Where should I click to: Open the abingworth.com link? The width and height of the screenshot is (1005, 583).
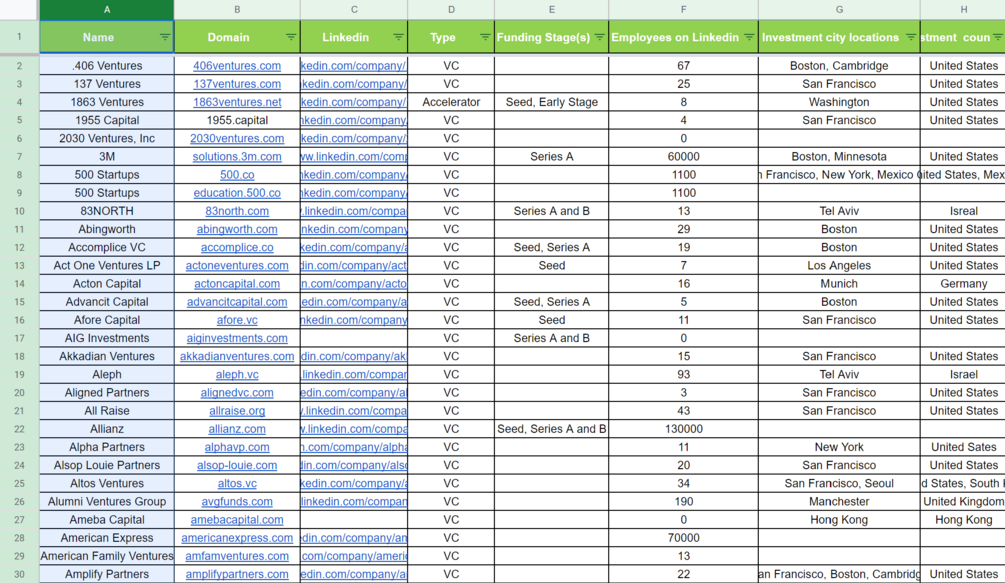coord(237,229)
